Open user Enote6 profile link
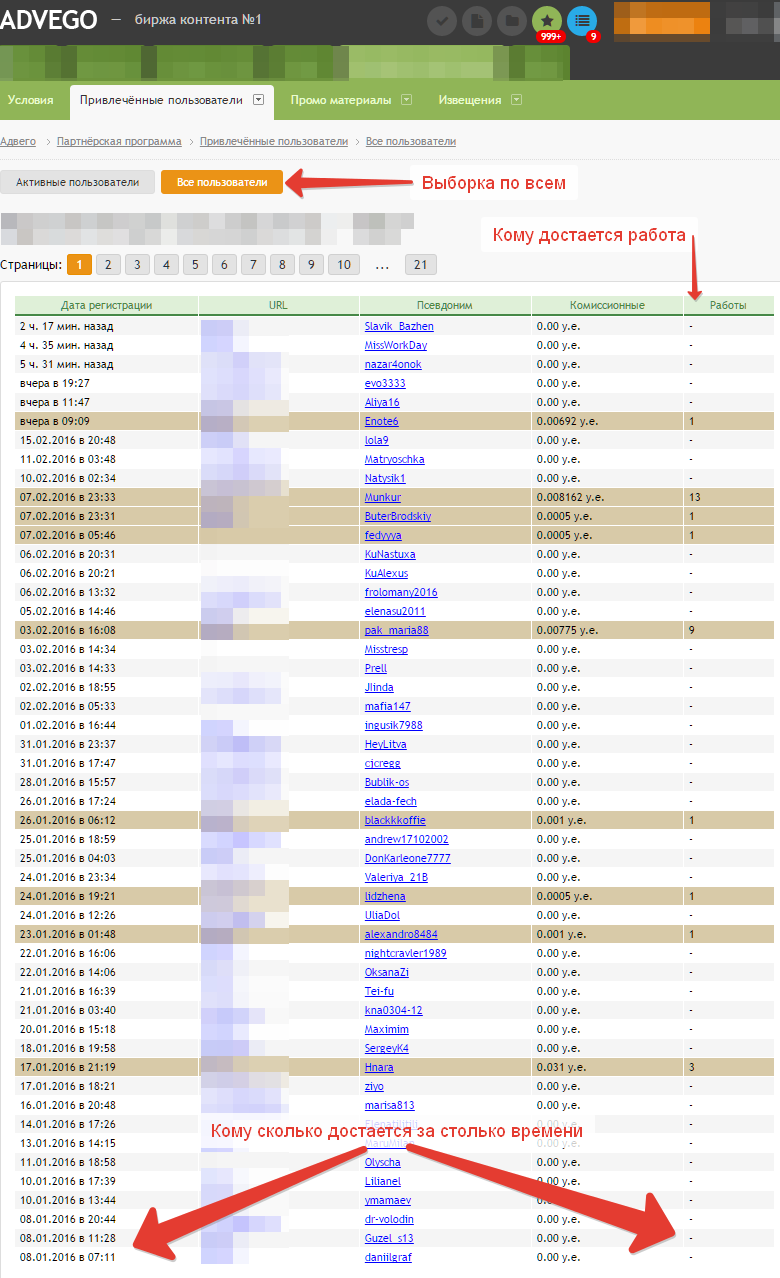This screenshot has width=780, height=1278. click(382, 421)
